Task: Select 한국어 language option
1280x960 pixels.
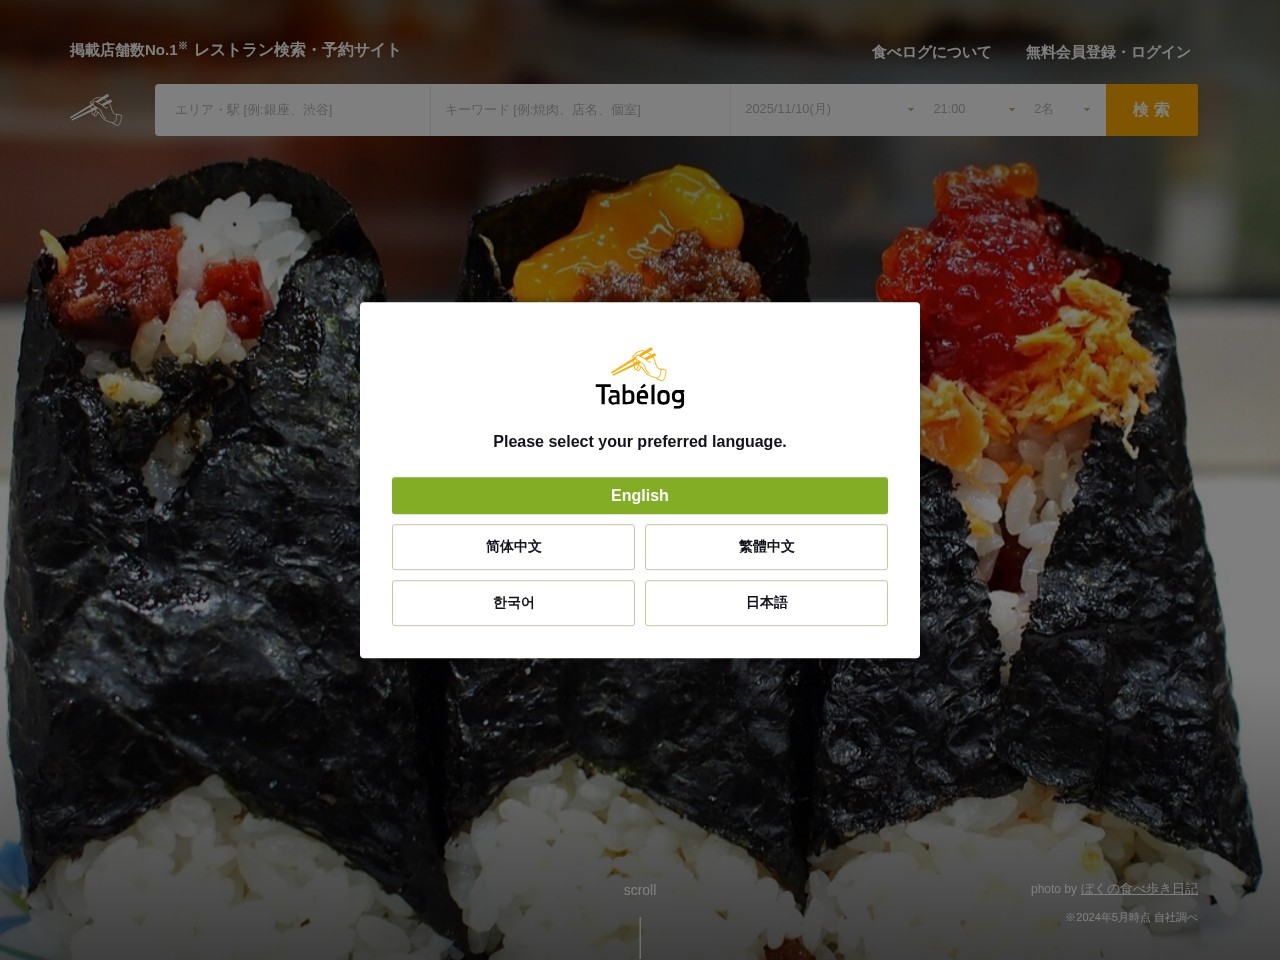Action: coord(513,603)
